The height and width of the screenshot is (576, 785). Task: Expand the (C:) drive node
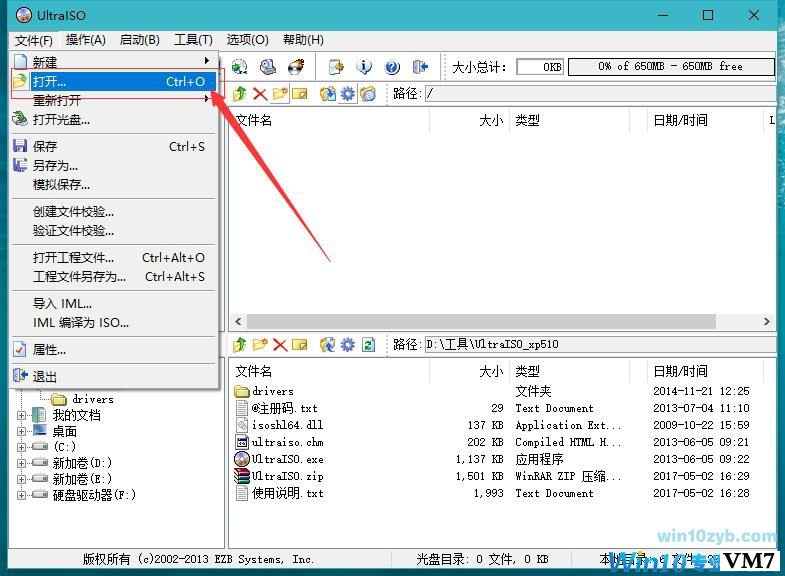coord(21,446)
